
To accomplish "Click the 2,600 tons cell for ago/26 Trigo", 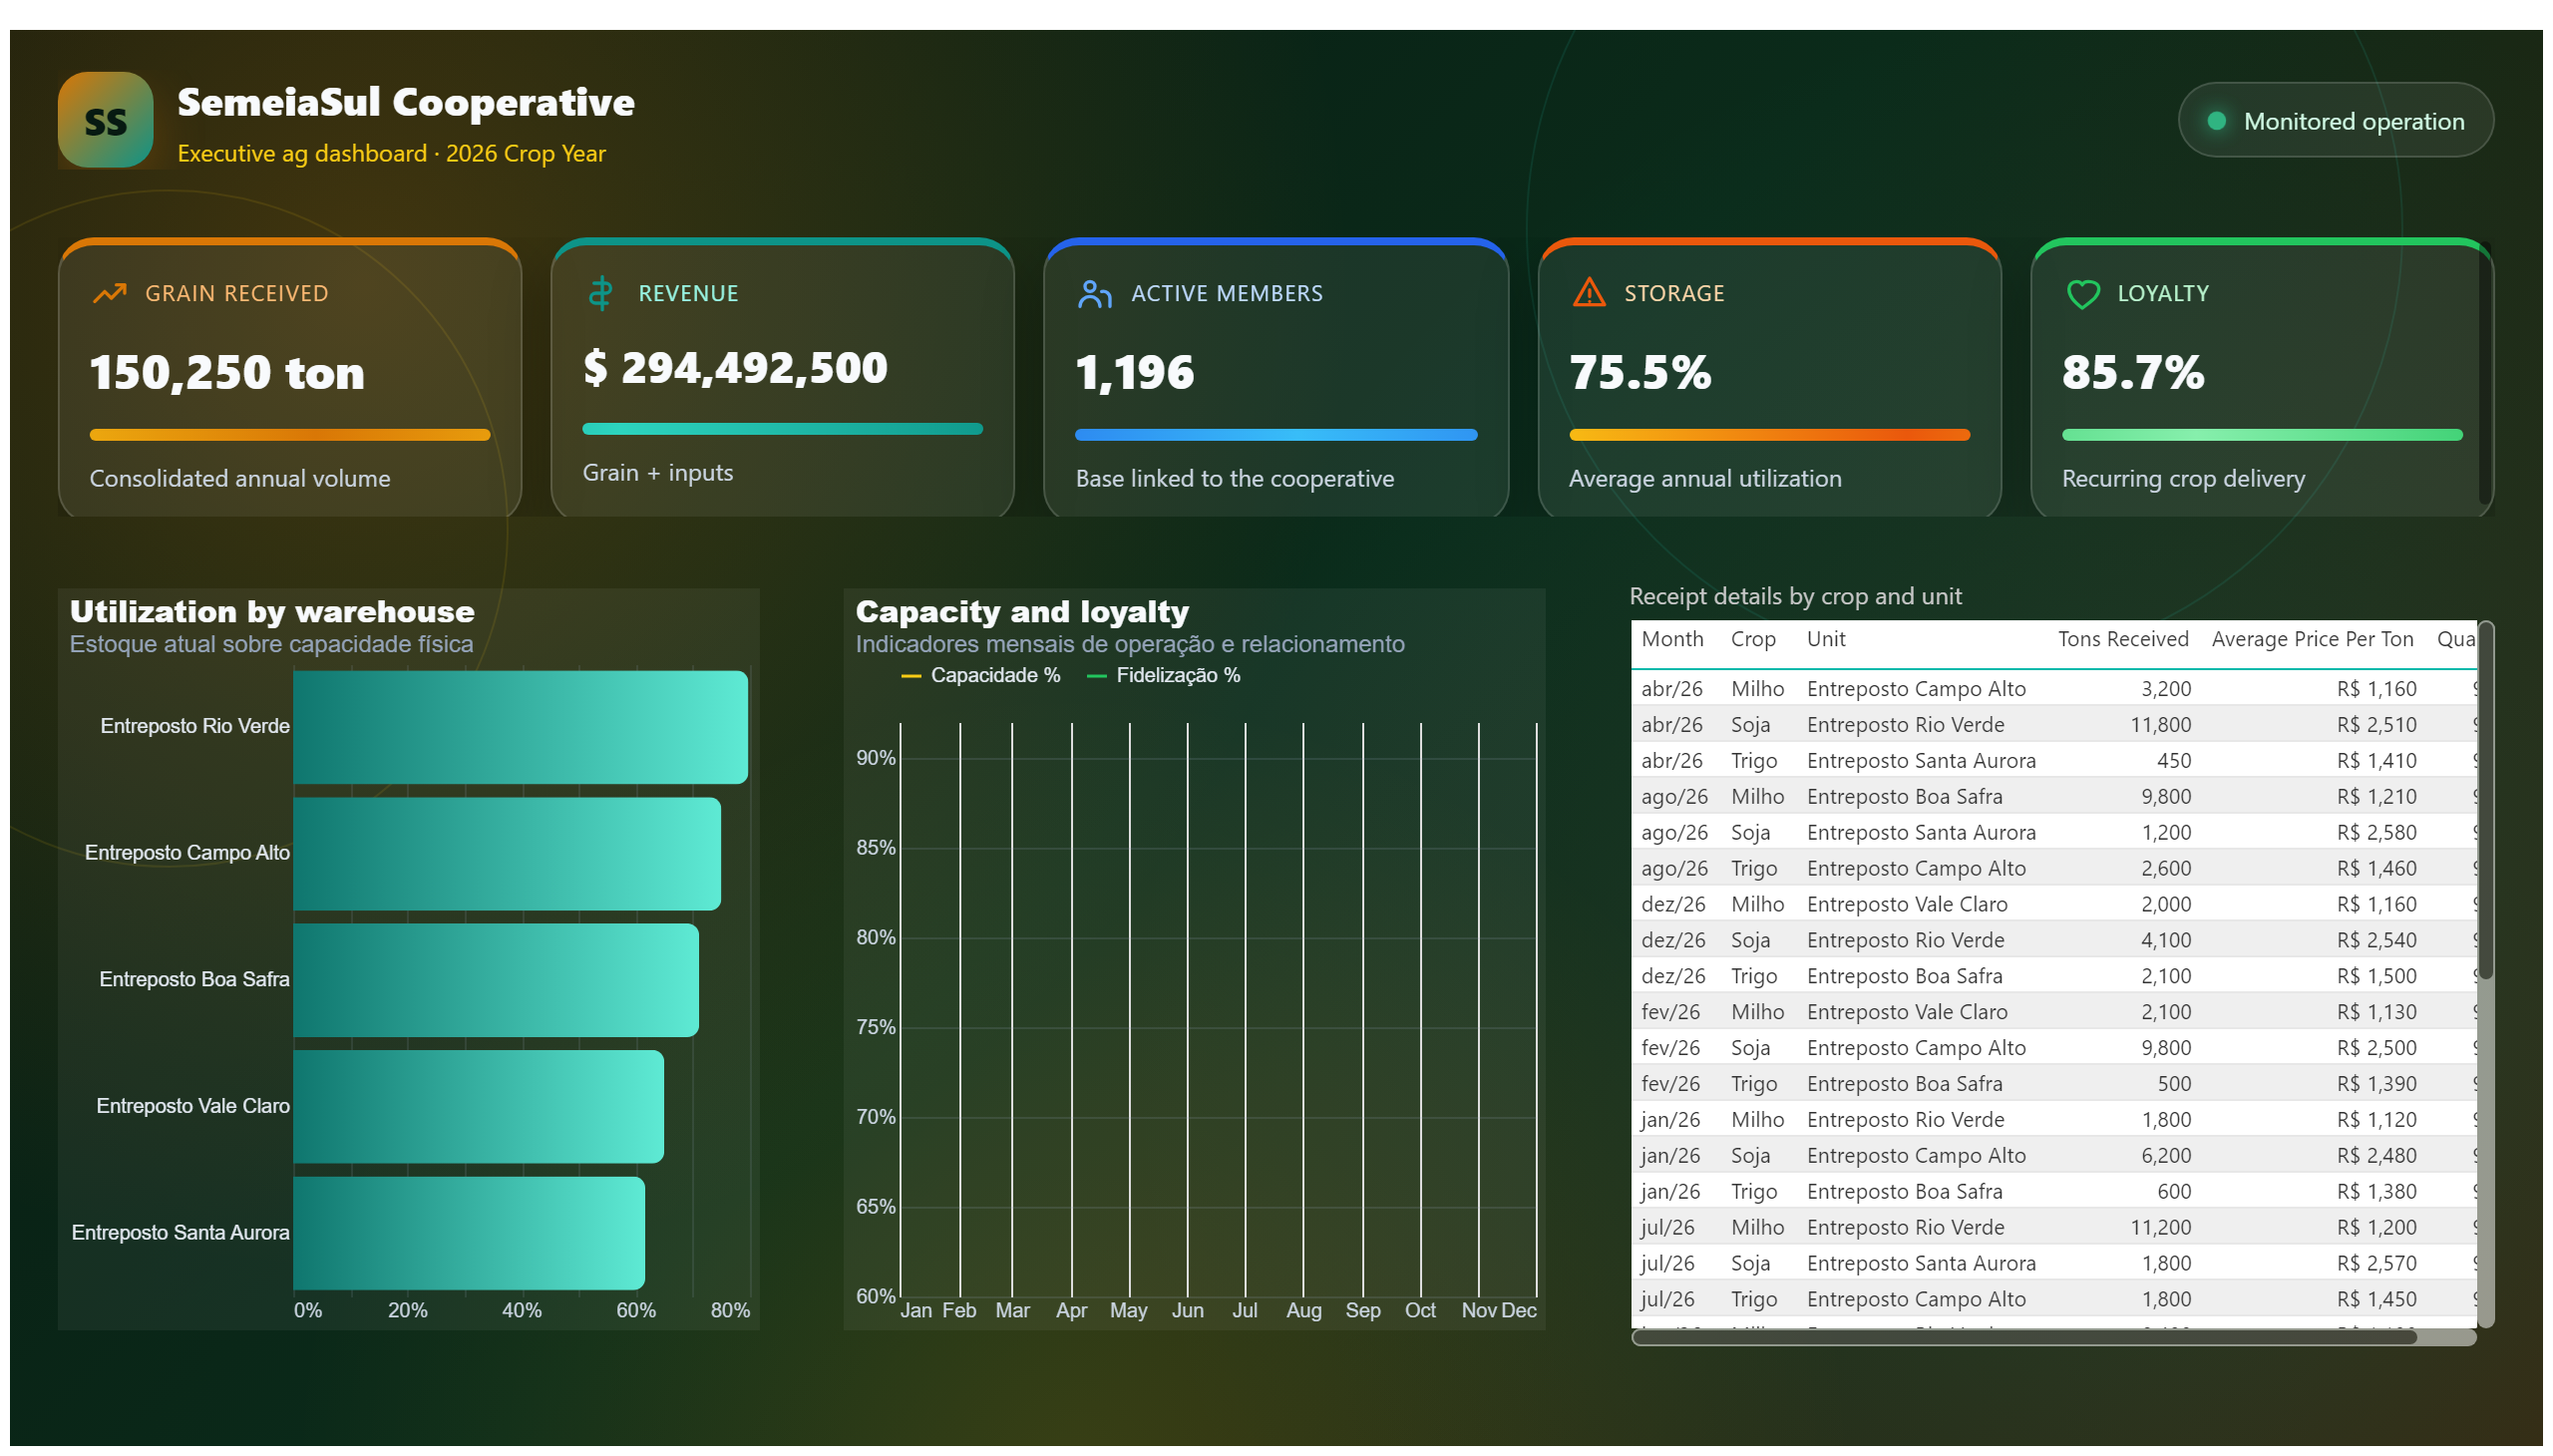I will click(2165, 869).
